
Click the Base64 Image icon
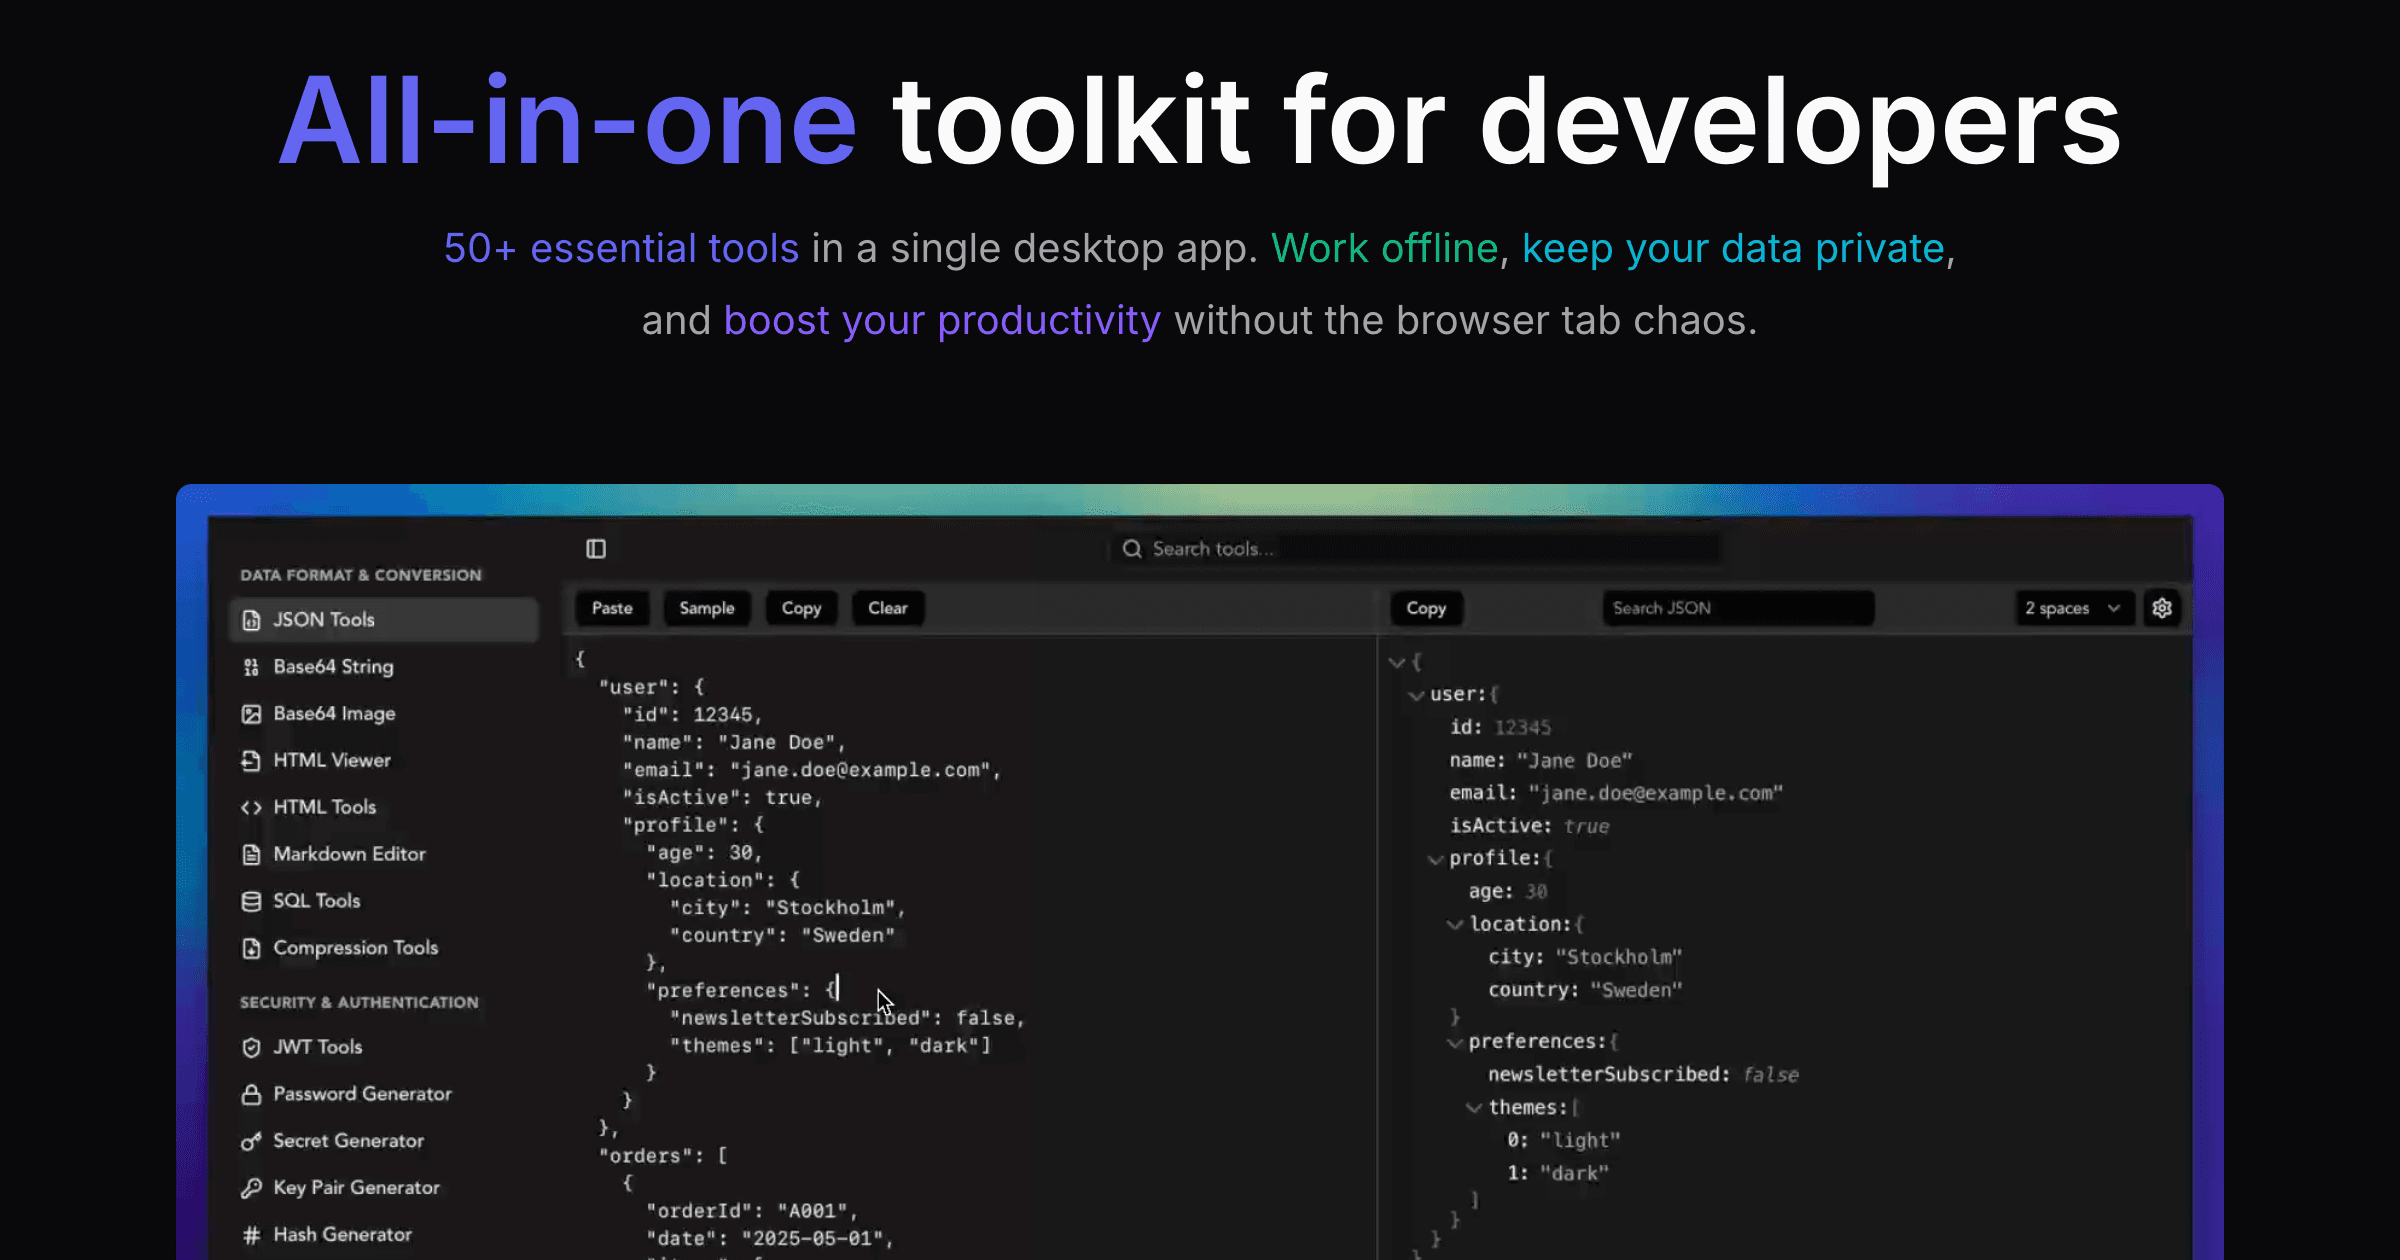tap(251, 713)
